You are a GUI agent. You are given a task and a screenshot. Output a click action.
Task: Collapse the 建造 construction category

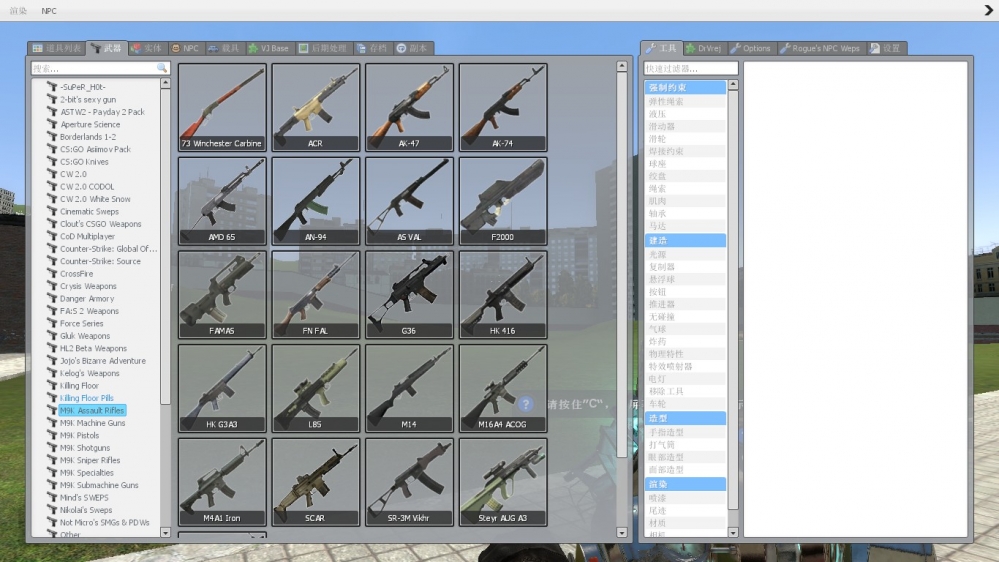click(685, 240)
